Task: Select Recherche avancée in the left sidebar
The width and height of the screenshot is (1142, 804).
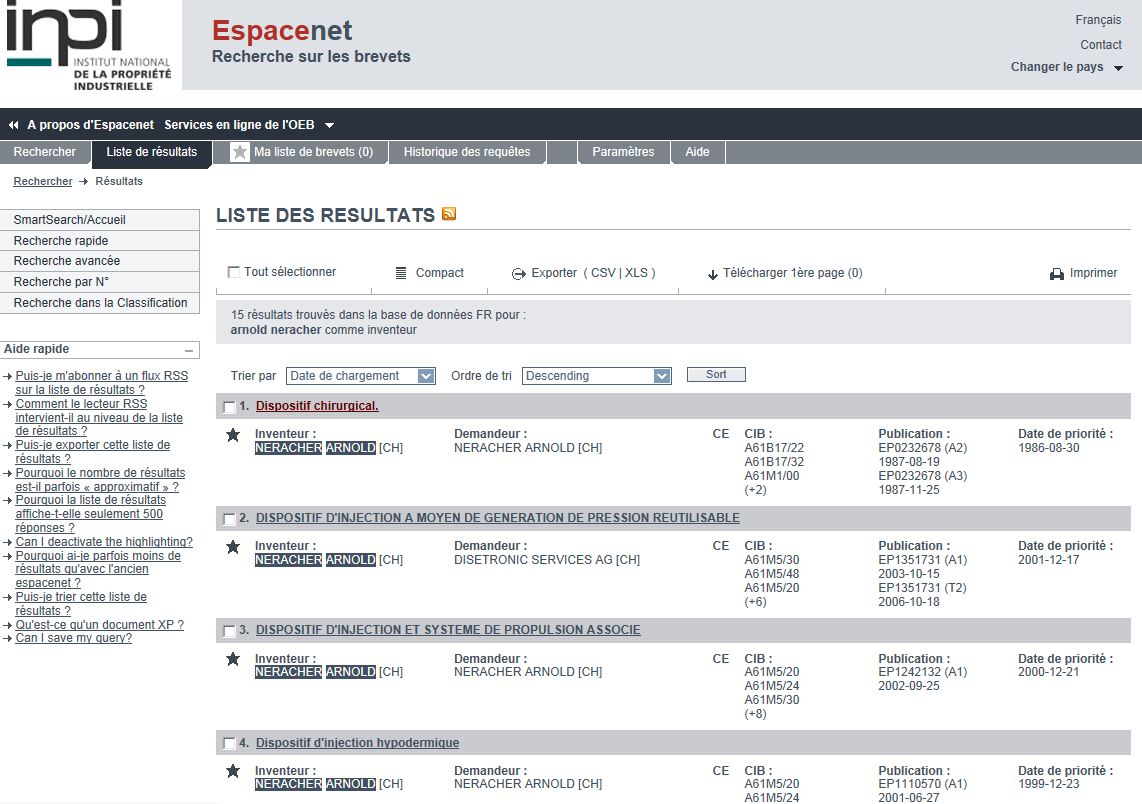Action: point(67,261)
